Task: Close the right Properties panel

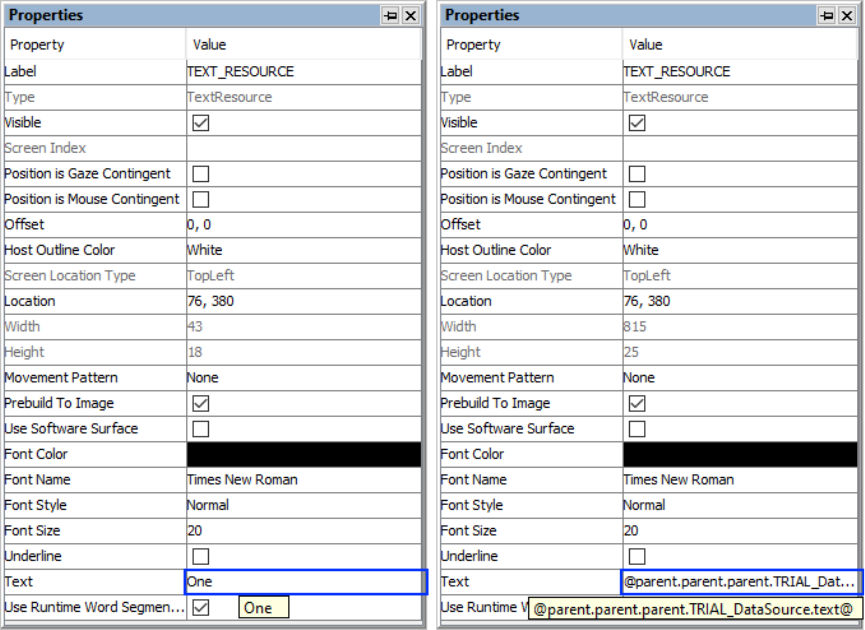Action: click(847, 15)
